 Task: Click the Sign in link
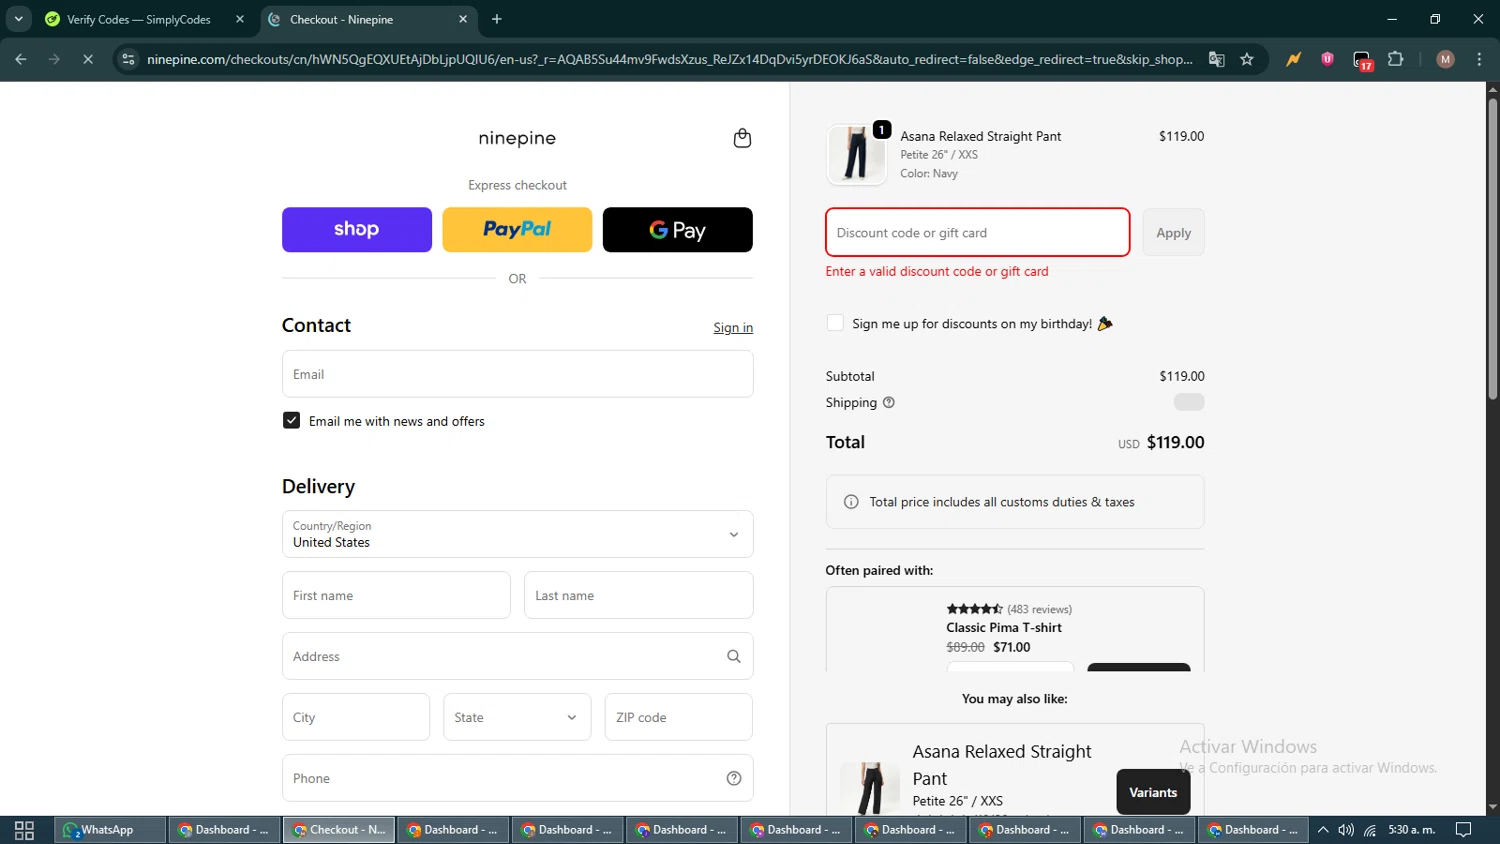point(733,328)
